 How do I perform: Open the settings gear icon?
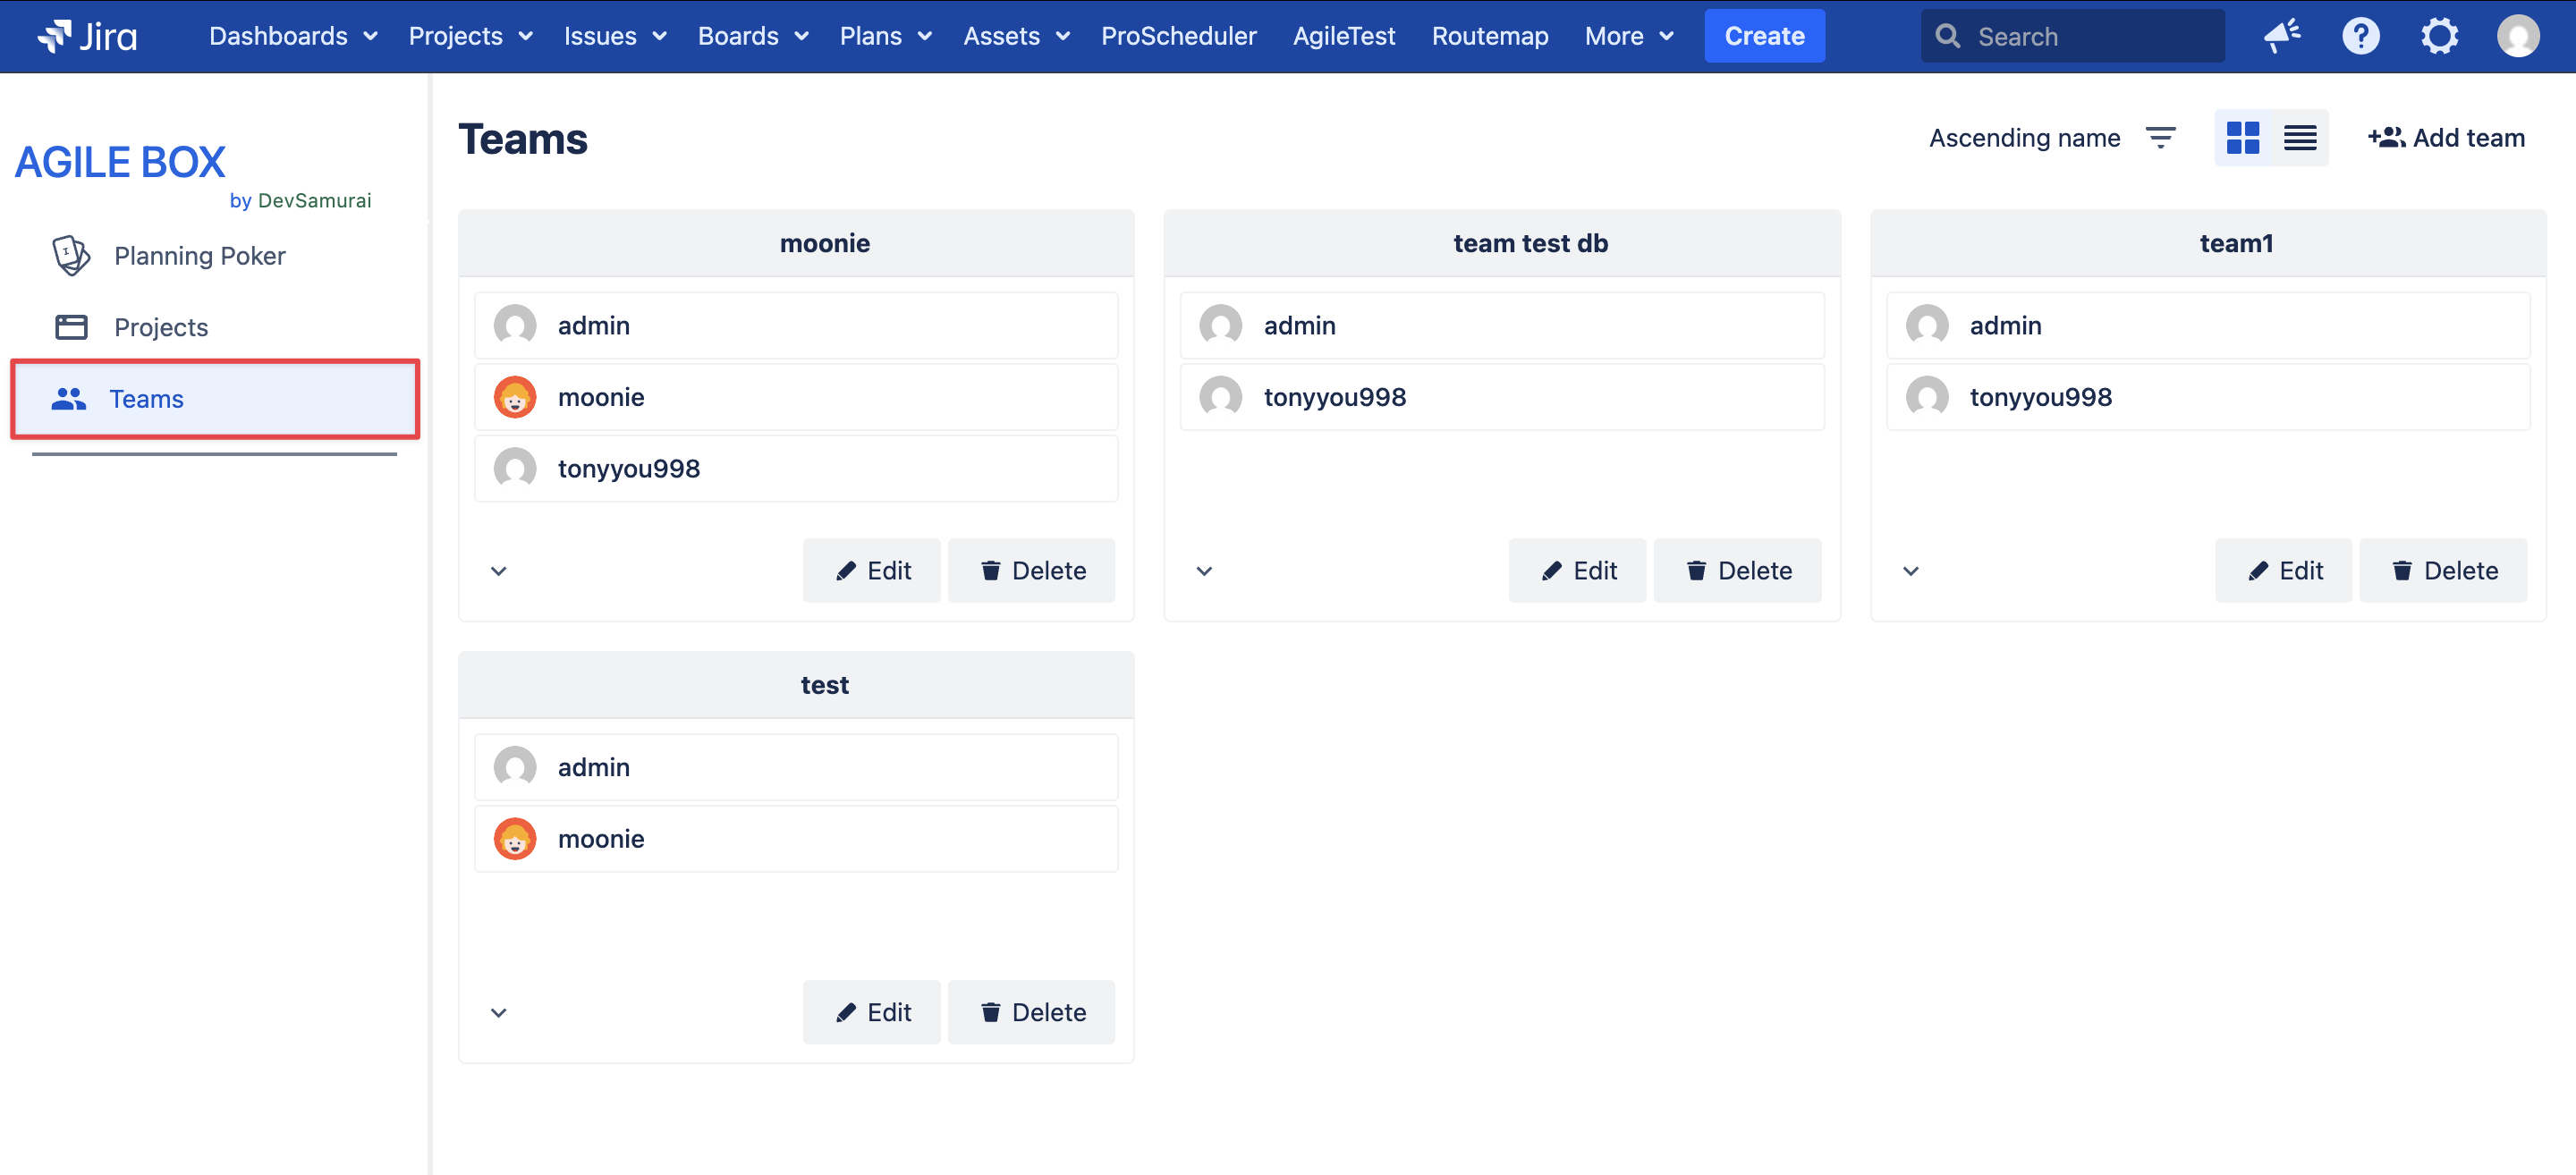point(2439,36)
